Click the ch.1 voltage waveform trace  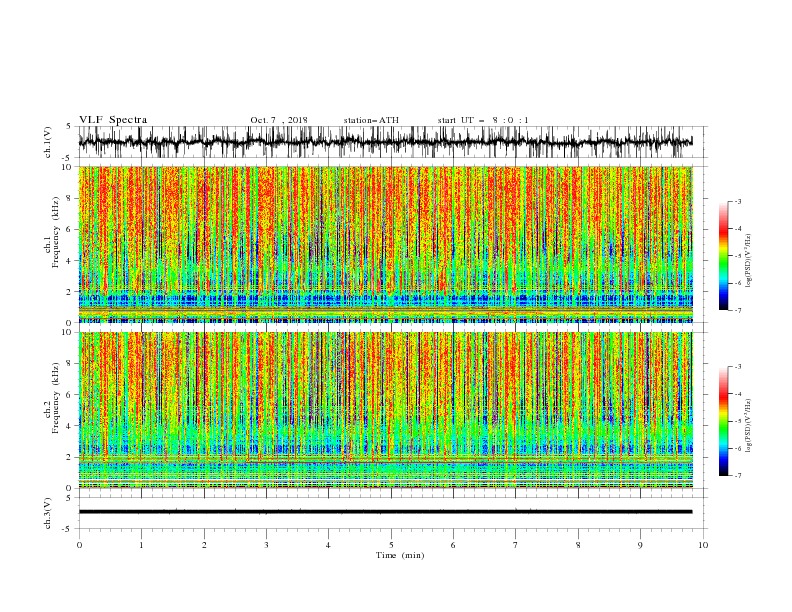click(385, 142)
